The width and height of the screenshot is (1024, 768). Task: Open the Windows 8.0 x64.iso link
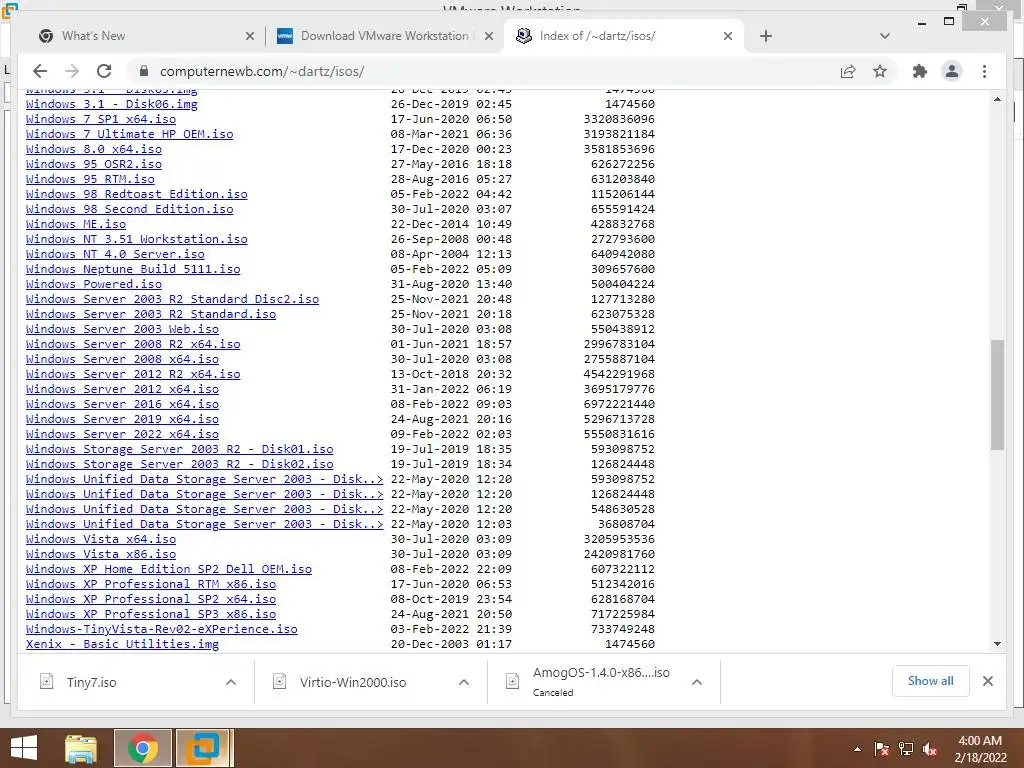pos(93,150)
